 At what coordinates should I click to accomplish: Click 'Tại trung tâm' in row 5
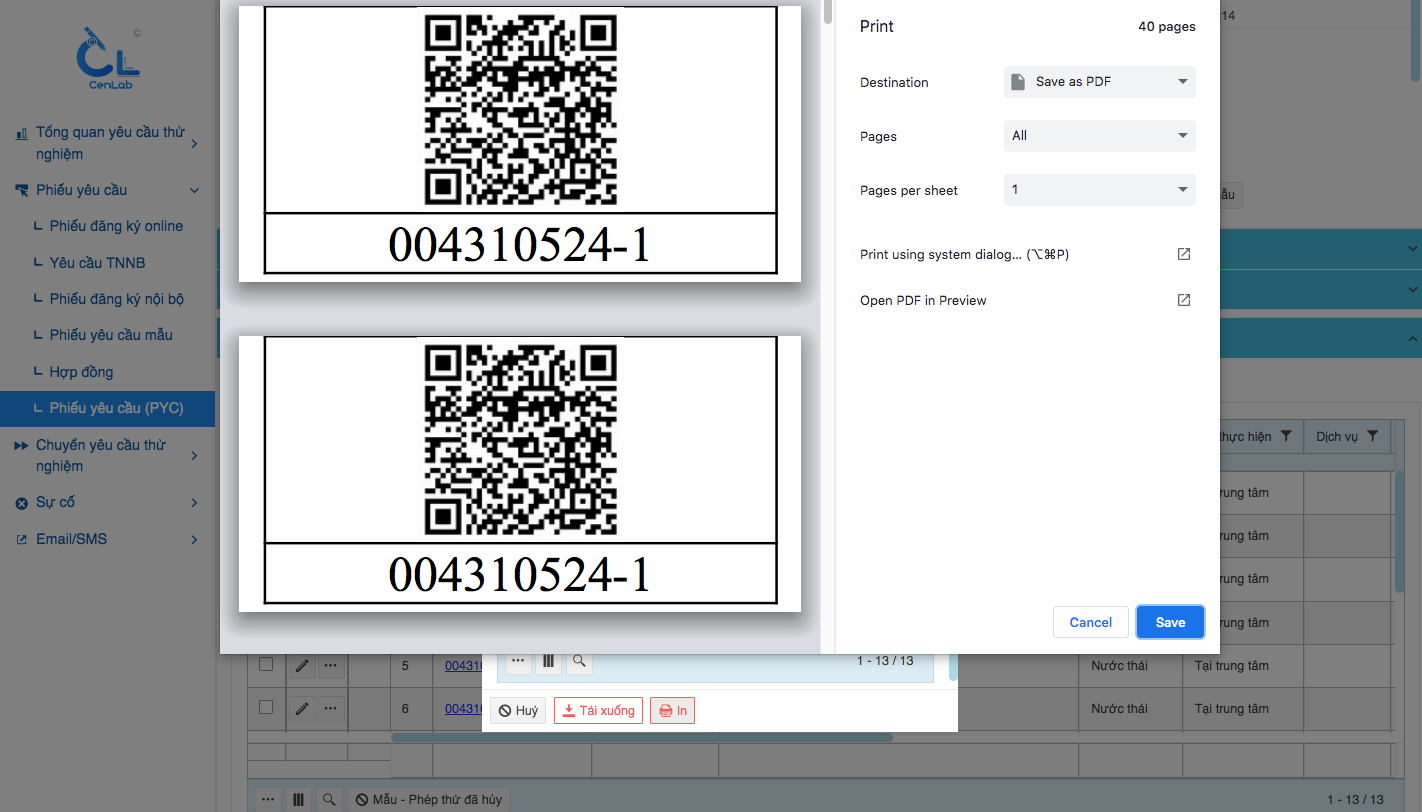(1232, 666)
